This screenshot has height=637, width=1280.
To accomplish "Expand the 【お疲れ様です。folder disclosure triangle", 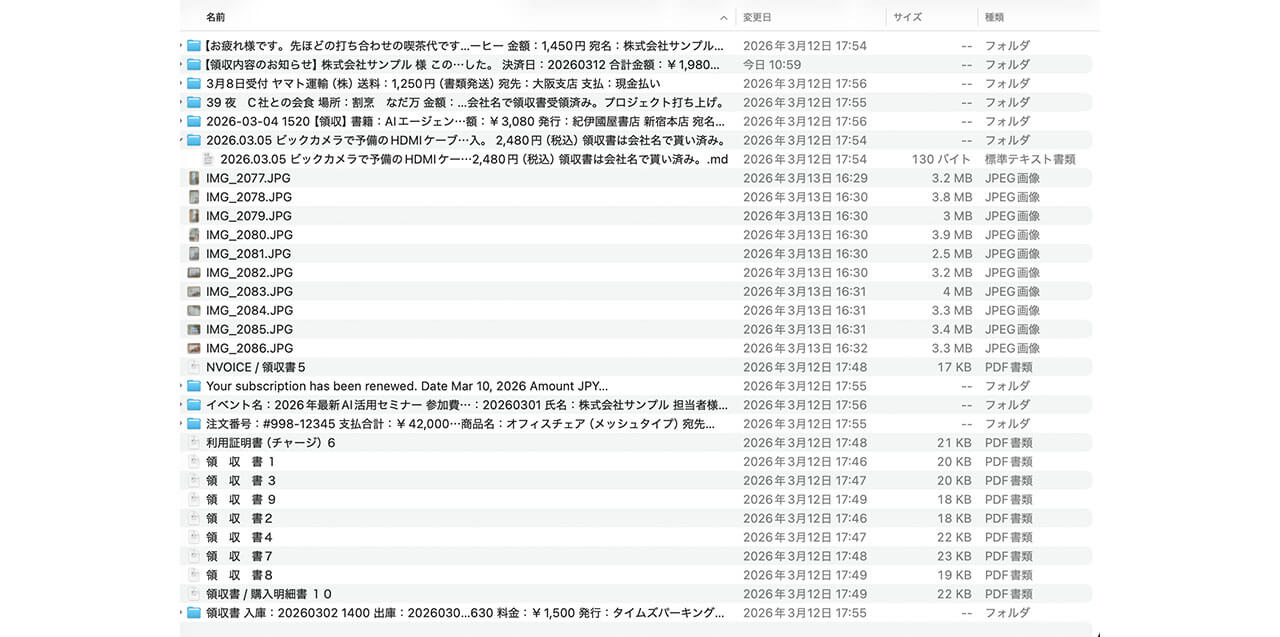I will (x=182, y=46).
